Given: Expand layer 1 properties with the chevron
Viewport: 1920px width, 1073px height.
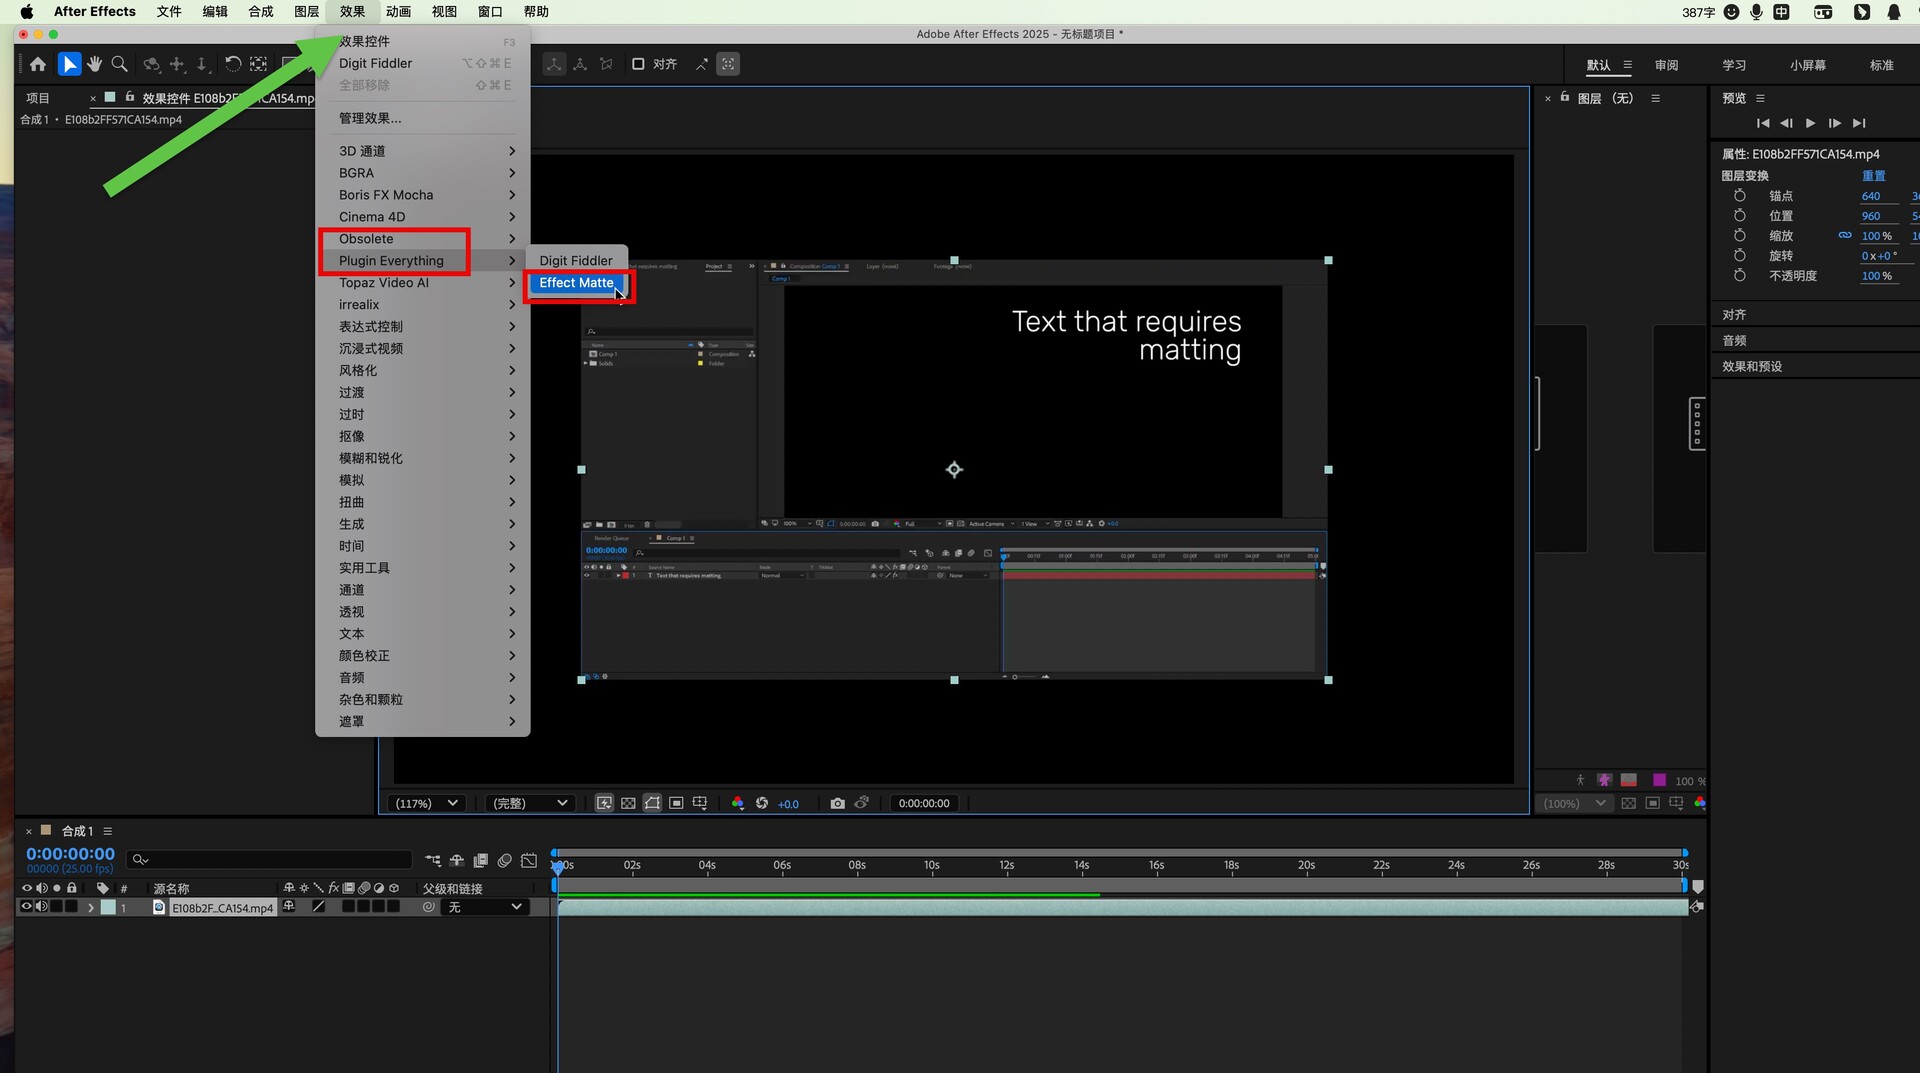Looking at the screenshot, I should [x=90, y=908].
